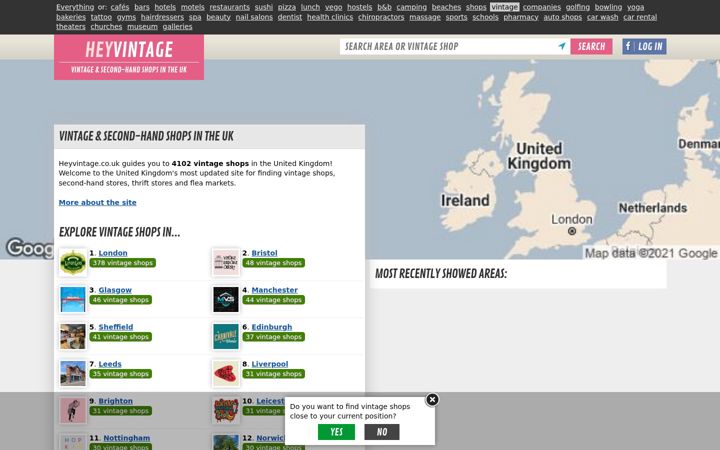Select the churches category
The height and width of the screenshot is (450, 720).
[107, 27]
